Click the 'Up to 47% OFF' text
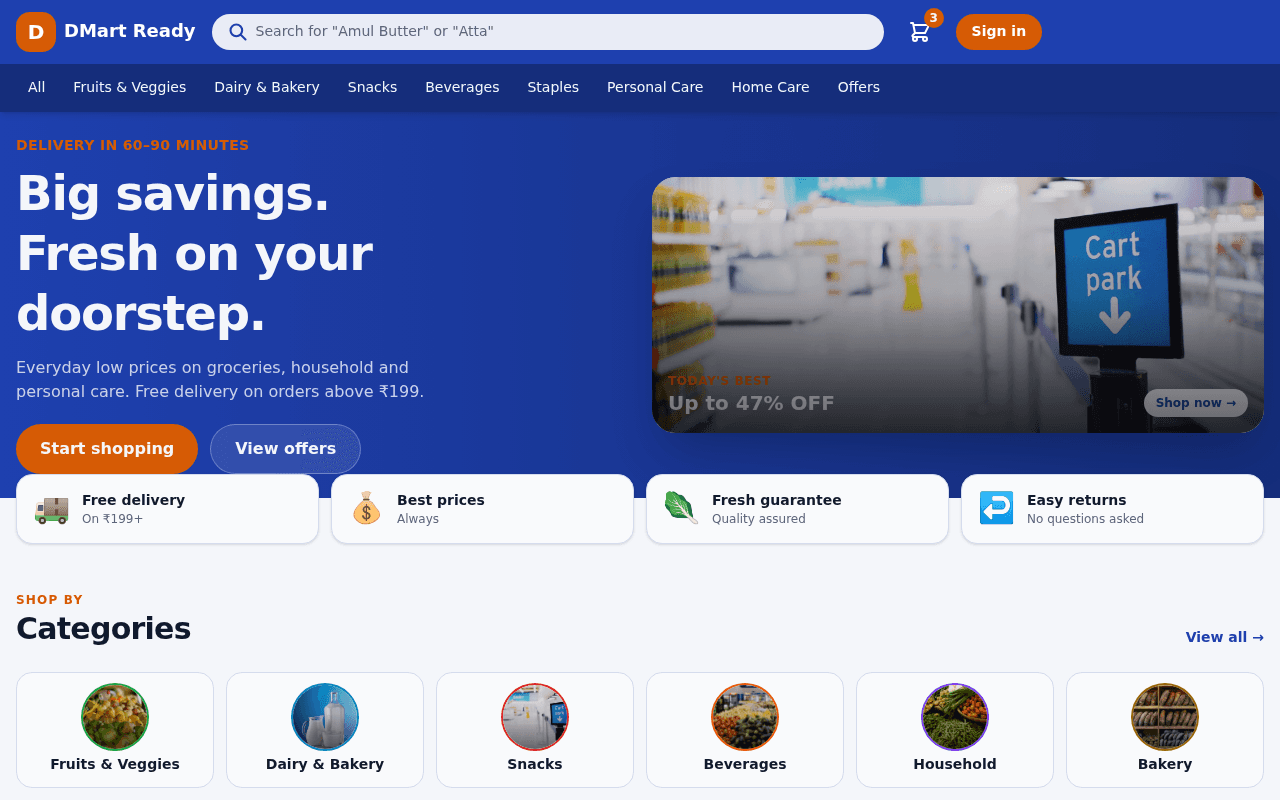Viewport: 1280px width, 800px height. 751,403
